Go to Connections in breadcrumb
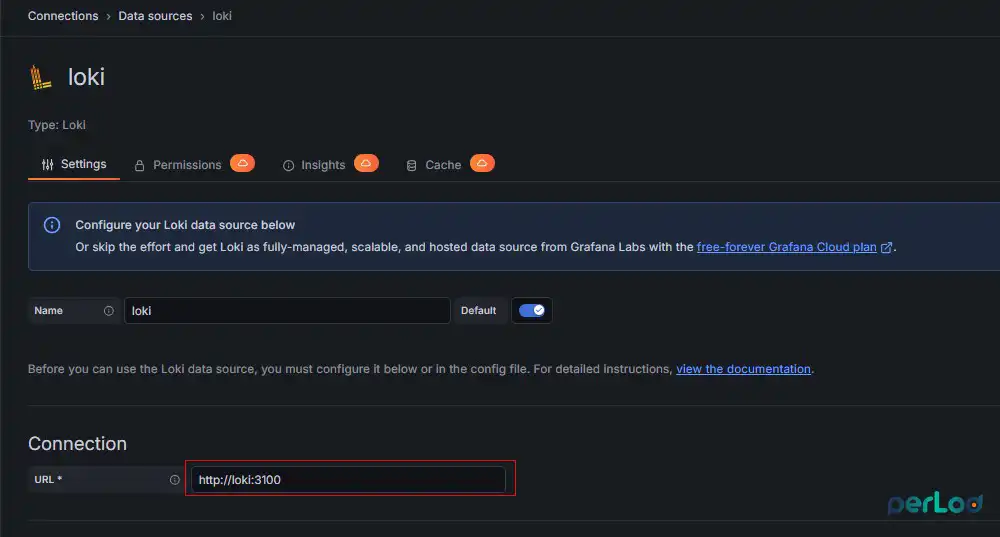The image size is (1000, 537). 63,16
